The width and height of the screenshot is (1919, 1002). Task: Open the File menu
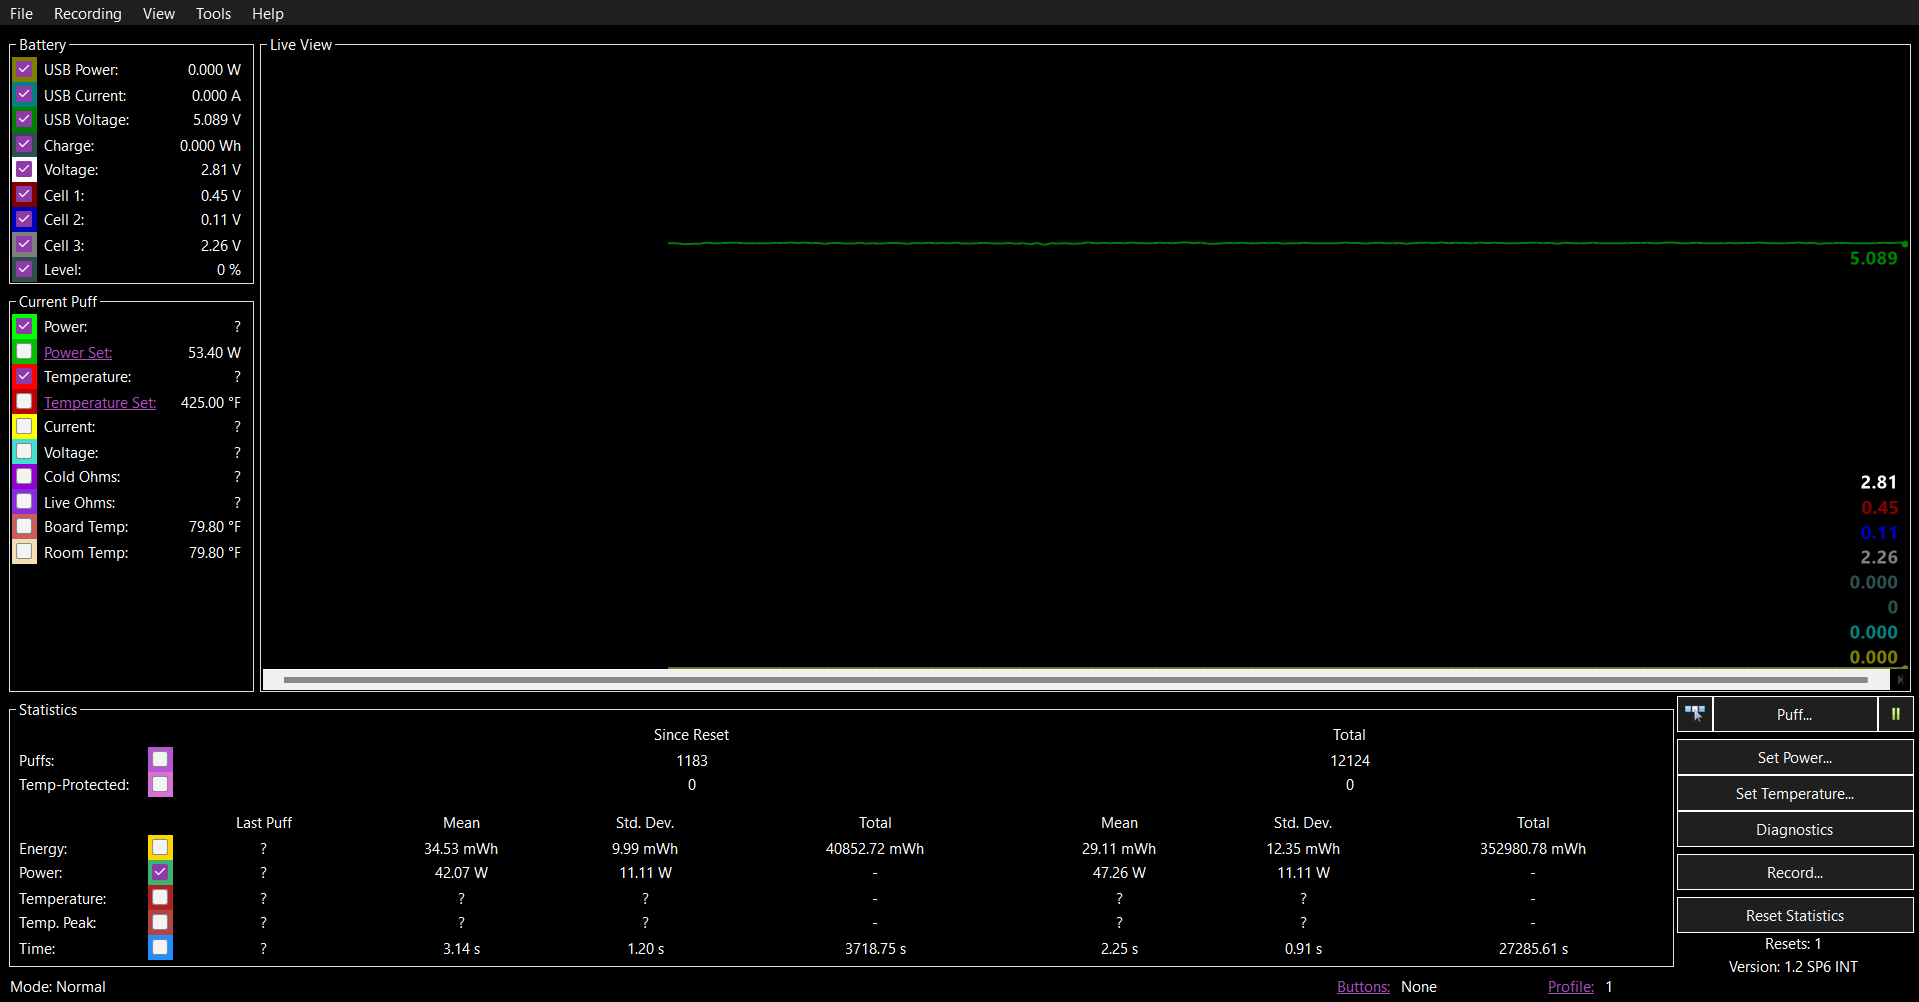pyautogui.click(x=21, y=13)
